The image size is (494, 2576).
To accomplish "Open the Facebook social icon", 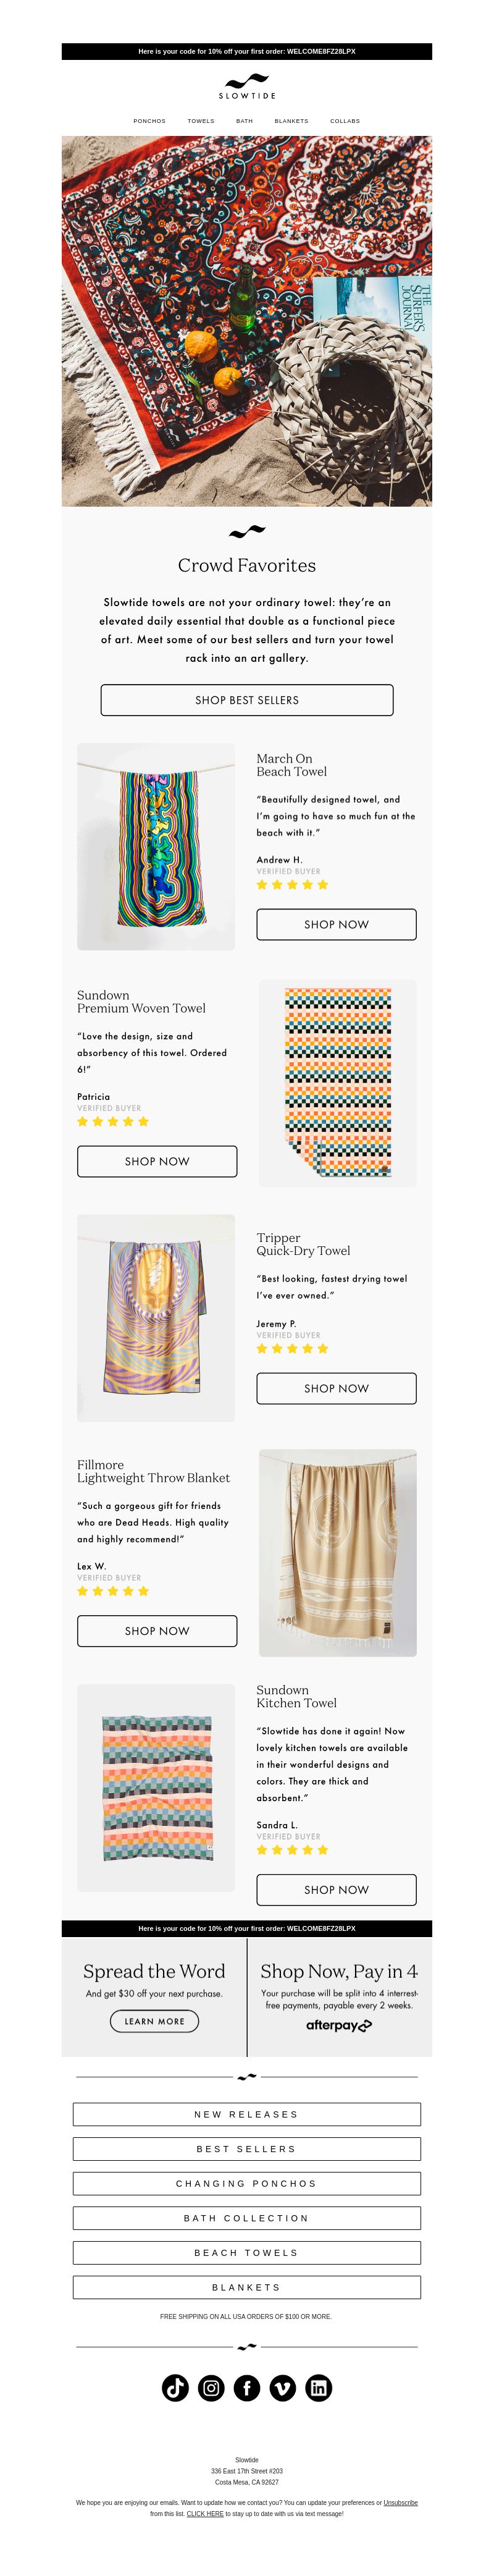I will [x=247, y=2388].
